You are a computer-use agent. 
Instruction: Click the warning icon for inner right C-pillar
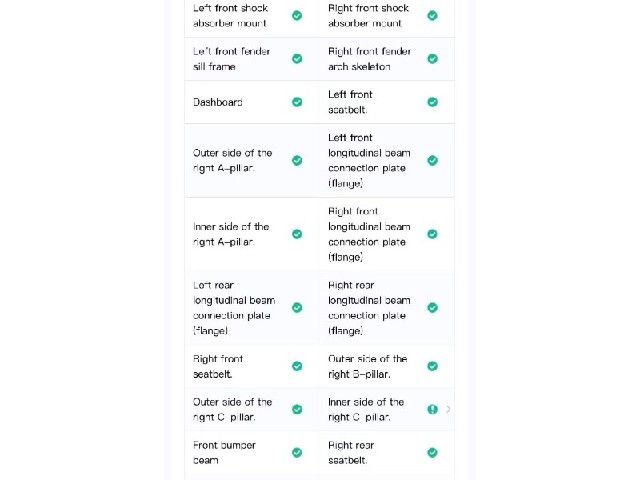(432, 409)
